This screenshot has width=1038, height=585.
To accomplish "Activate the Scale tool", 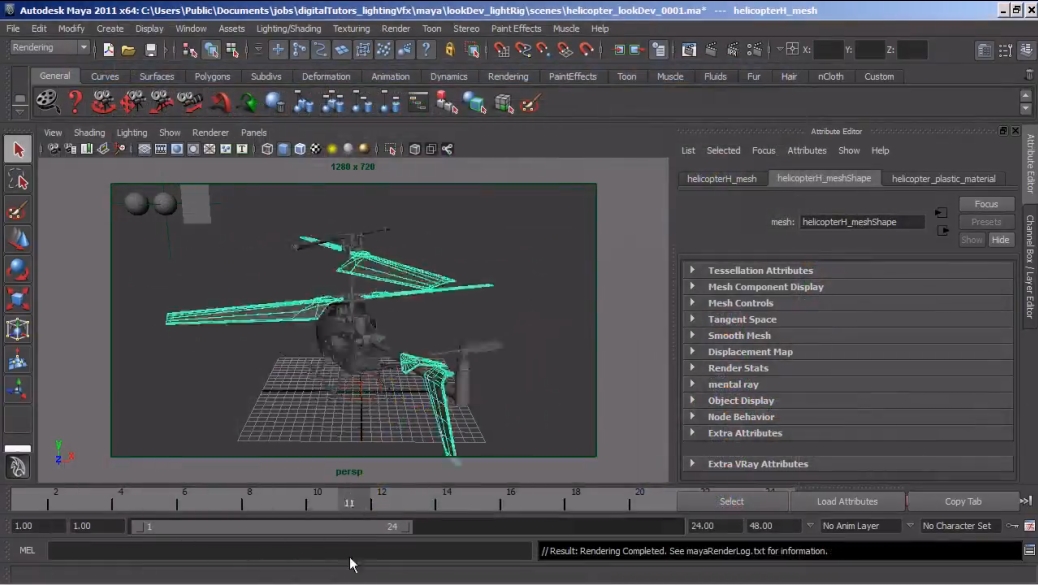I will [18, 299].
